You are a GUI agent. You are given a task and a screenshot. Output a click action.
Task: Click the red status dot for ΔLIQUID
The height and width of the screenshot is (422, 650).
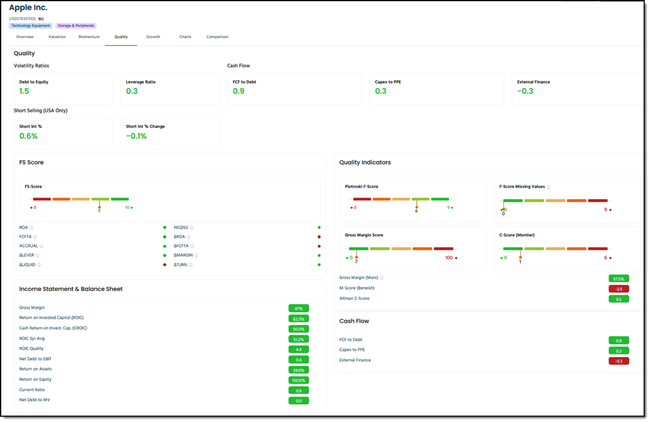[165, 265]
